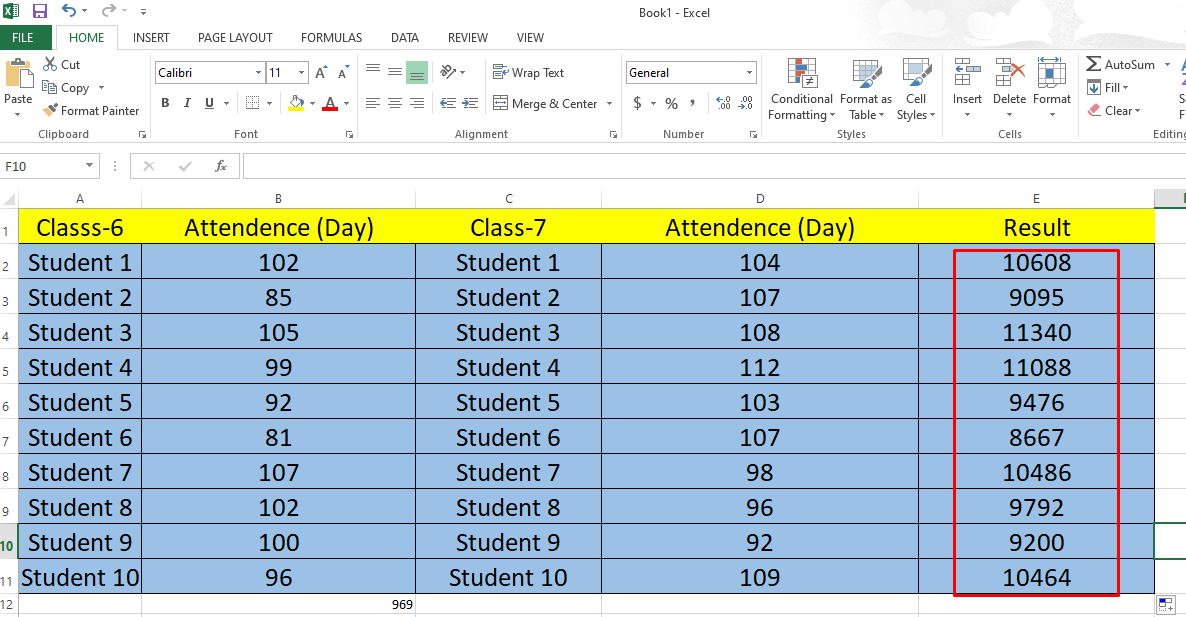Image resolution: width=1186 pixels, height=617 pixels.
Task: Switch to the FORMULAS tab
Action: (x=331, y=38)
